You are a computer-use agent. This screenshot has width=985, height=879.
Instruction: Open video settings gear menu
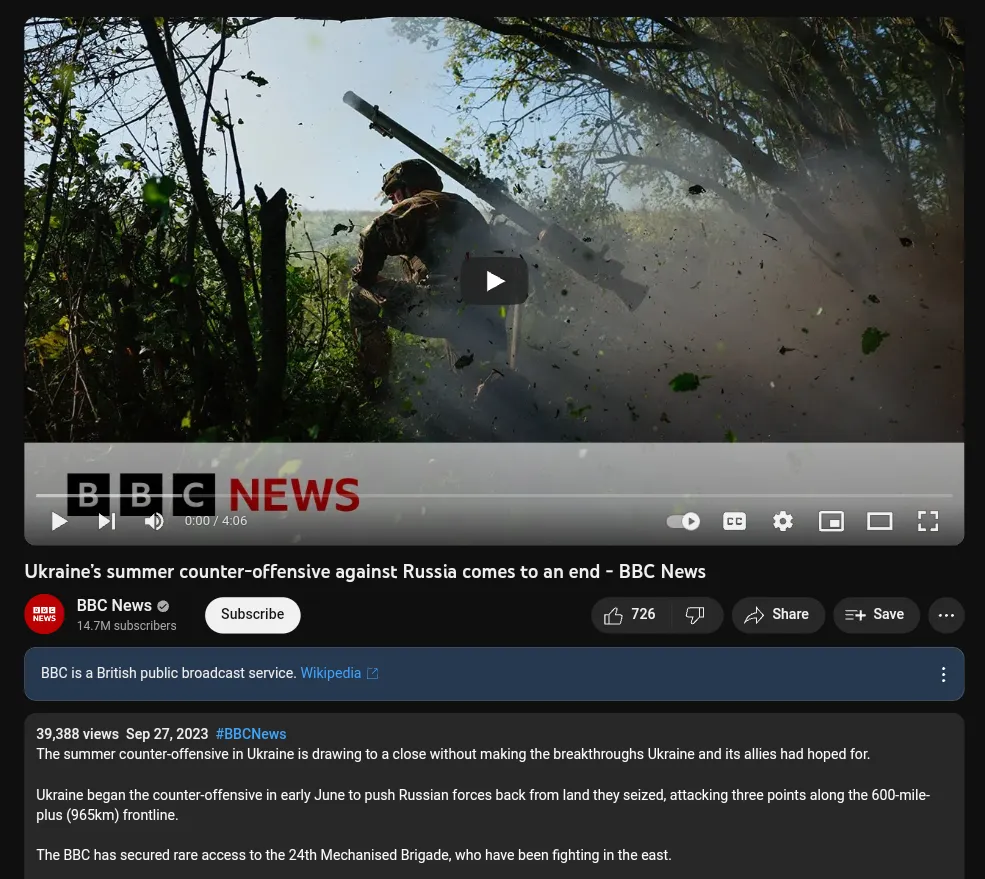(783, 521)
